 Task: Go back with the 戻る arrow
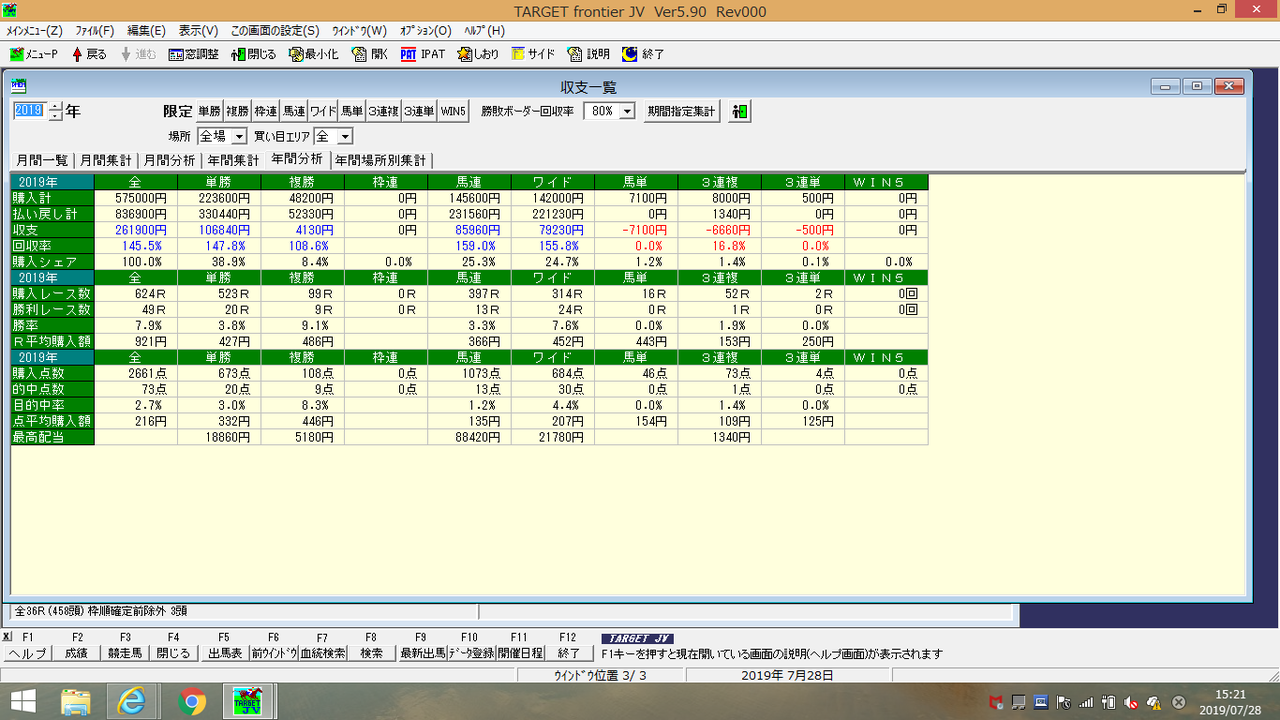[x=89, y=54]
